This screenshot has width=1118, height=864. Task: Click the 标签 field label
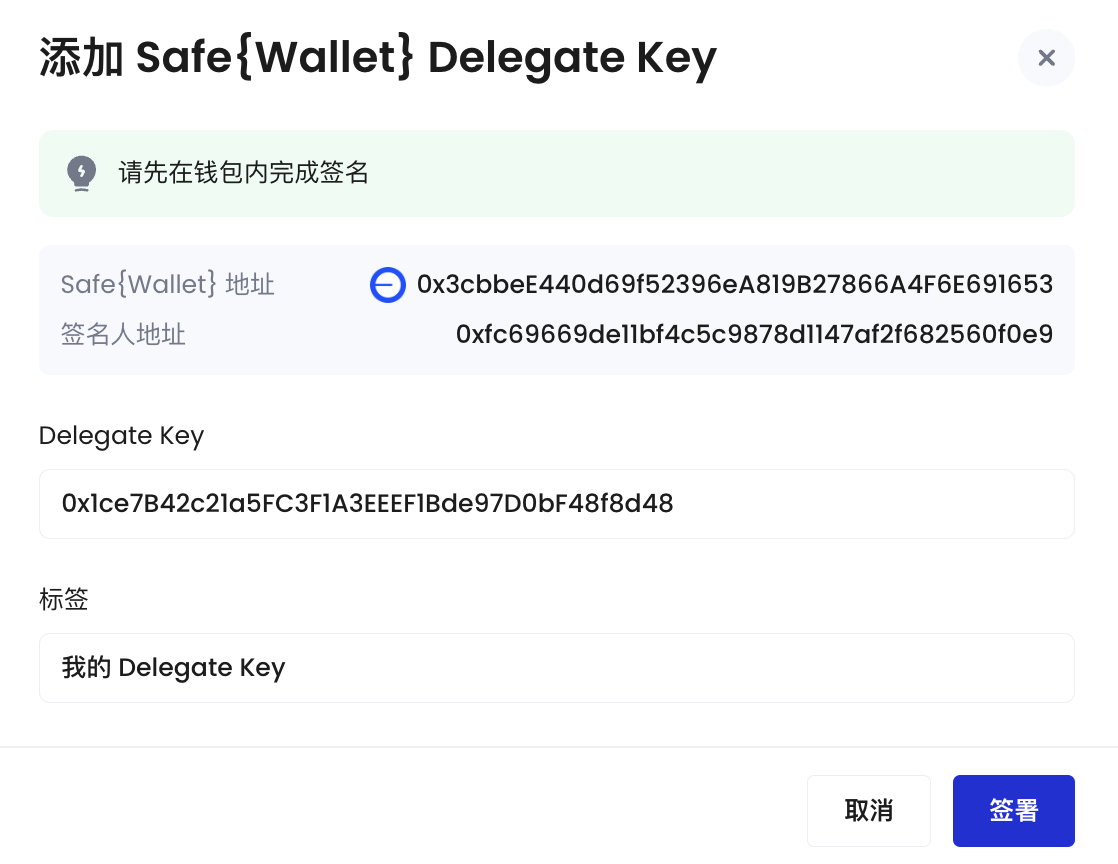click(x=63, y=600)
